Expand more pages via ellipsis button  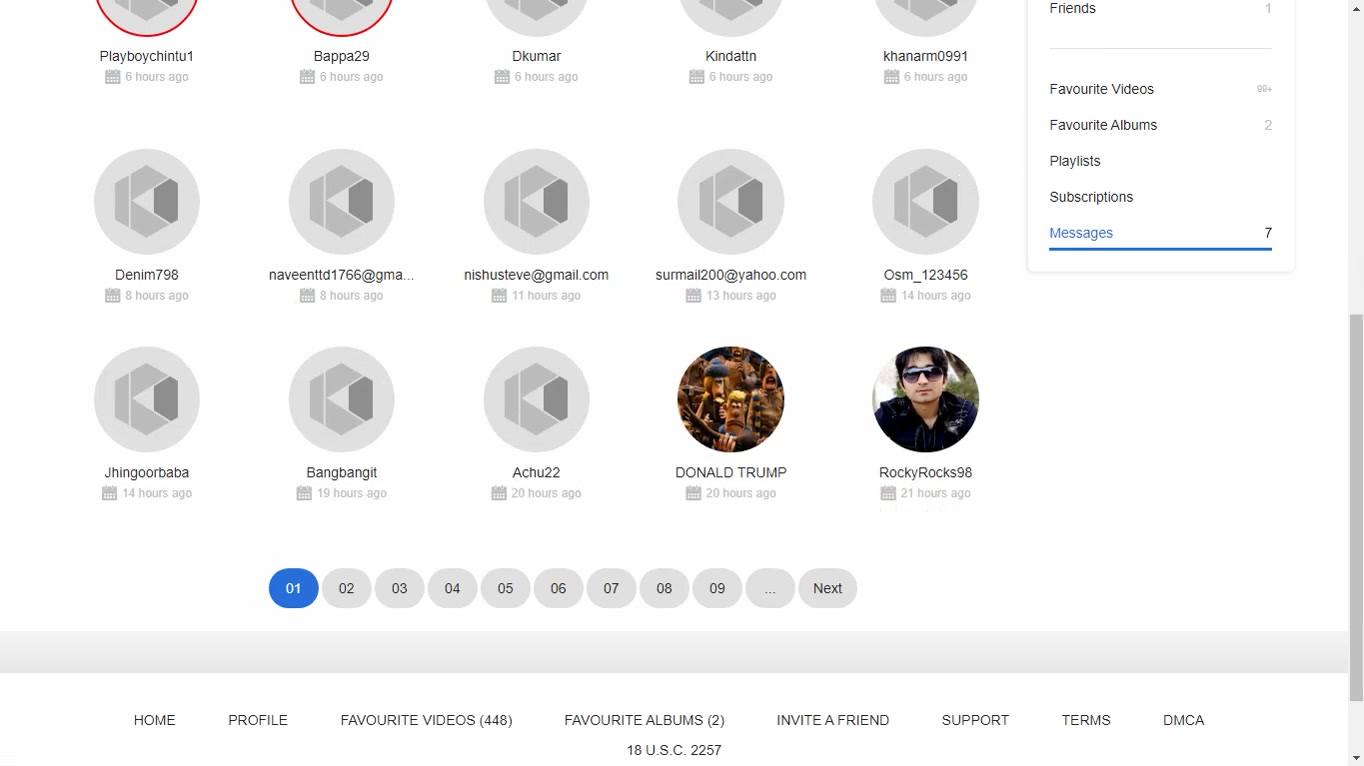(x=770, y=588)
